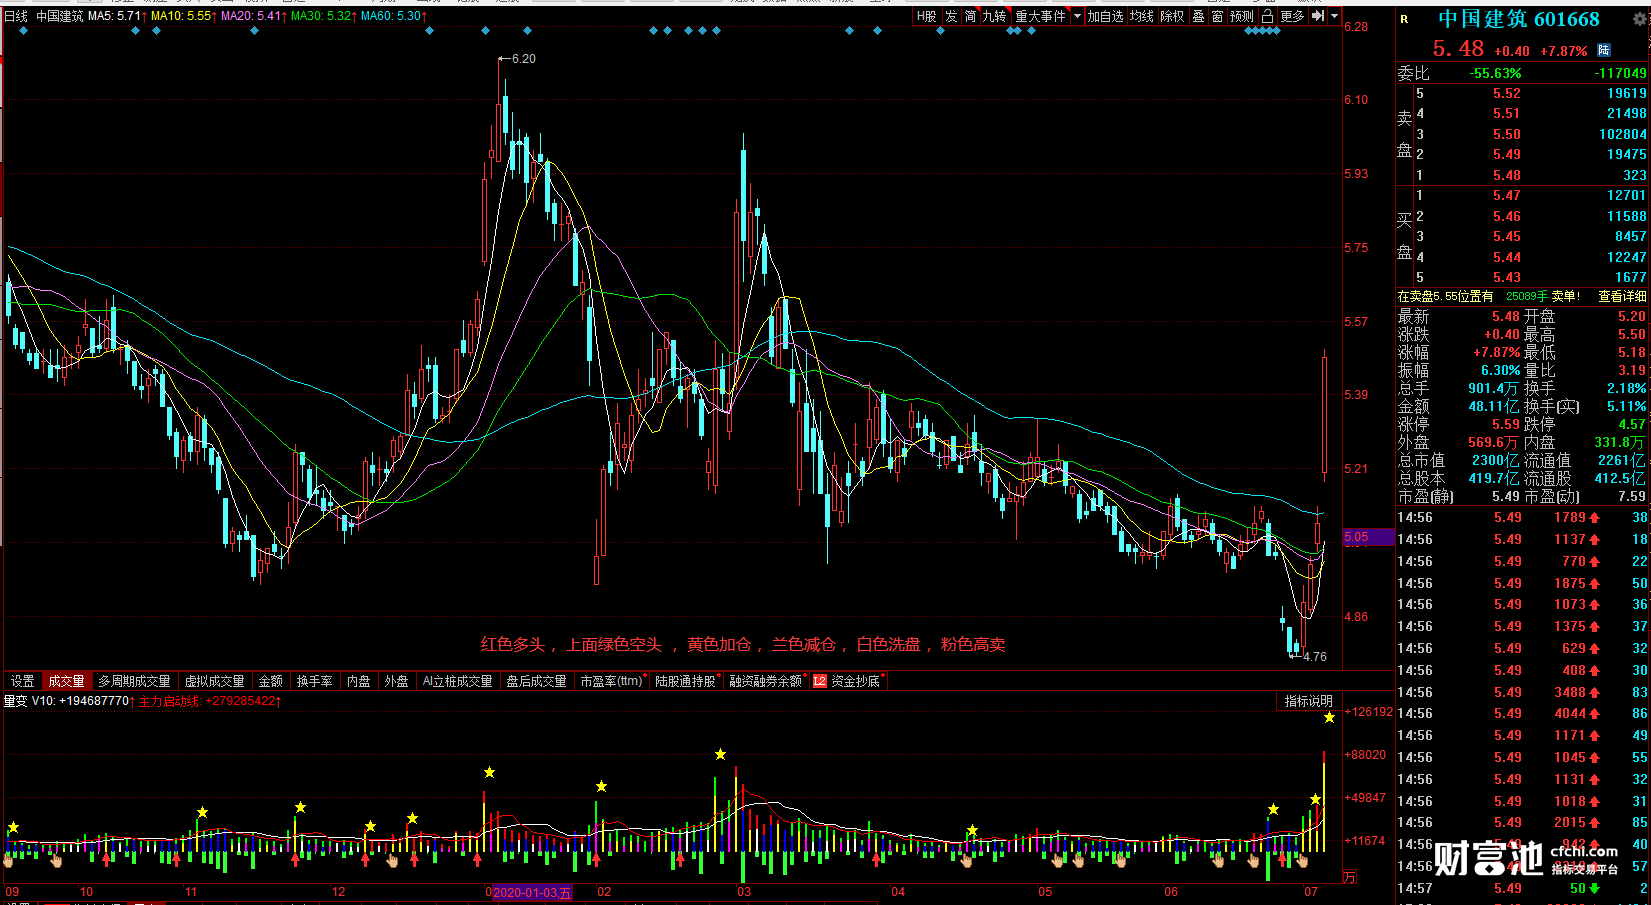Open the 设置 indicator settings tab

point(23,681)
